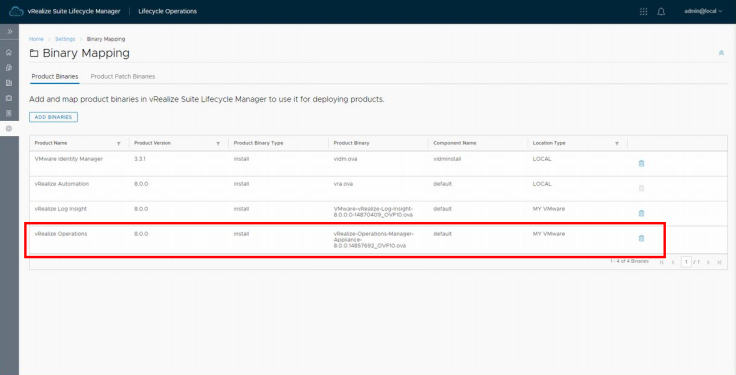Go to the previous page arrow
Image resolution: width=736 pixels, height=375 pixels.
coord(673,262)
